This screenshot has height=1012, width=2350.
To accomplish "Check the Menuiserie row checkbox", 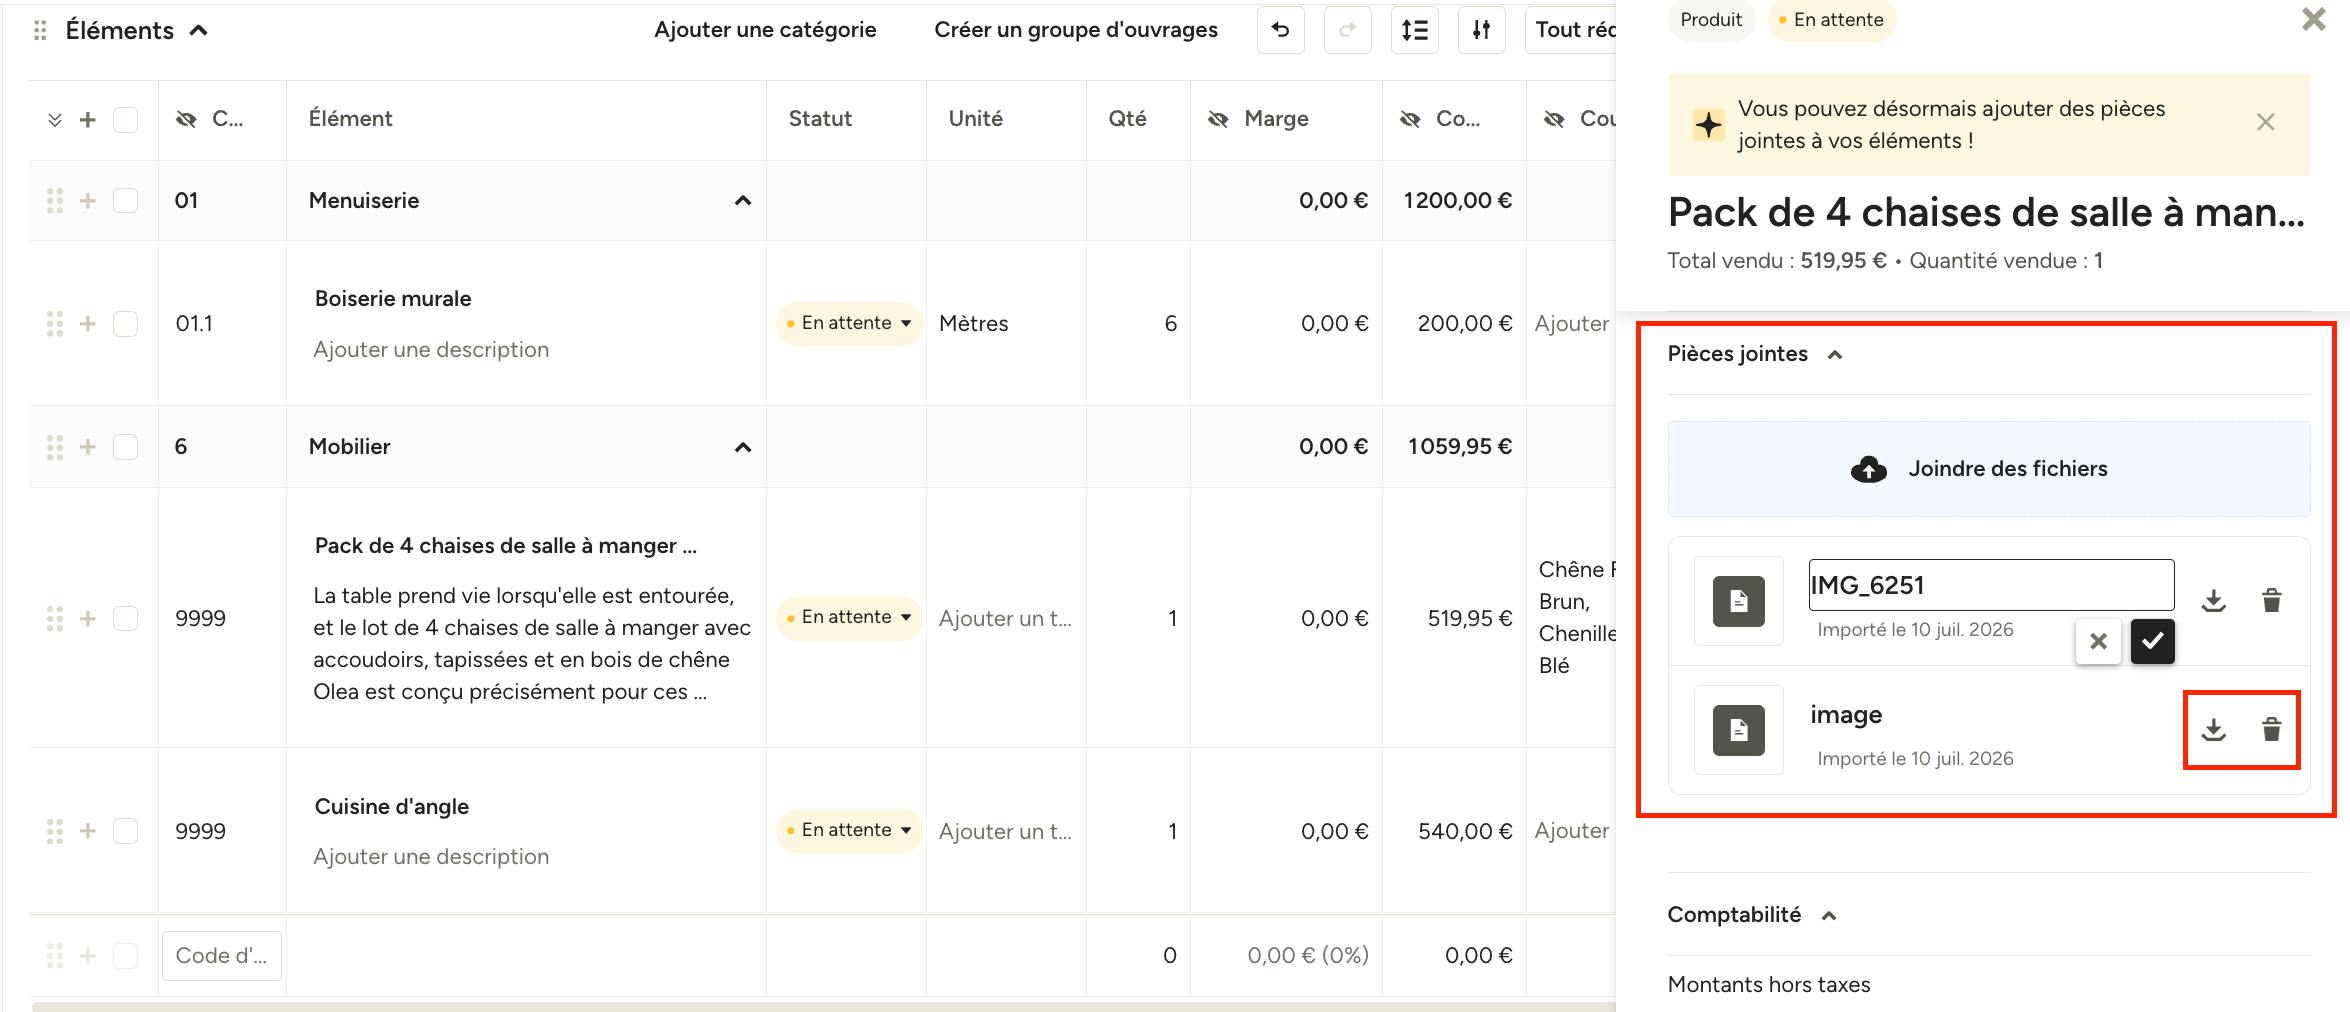I will tap(125, 201).
